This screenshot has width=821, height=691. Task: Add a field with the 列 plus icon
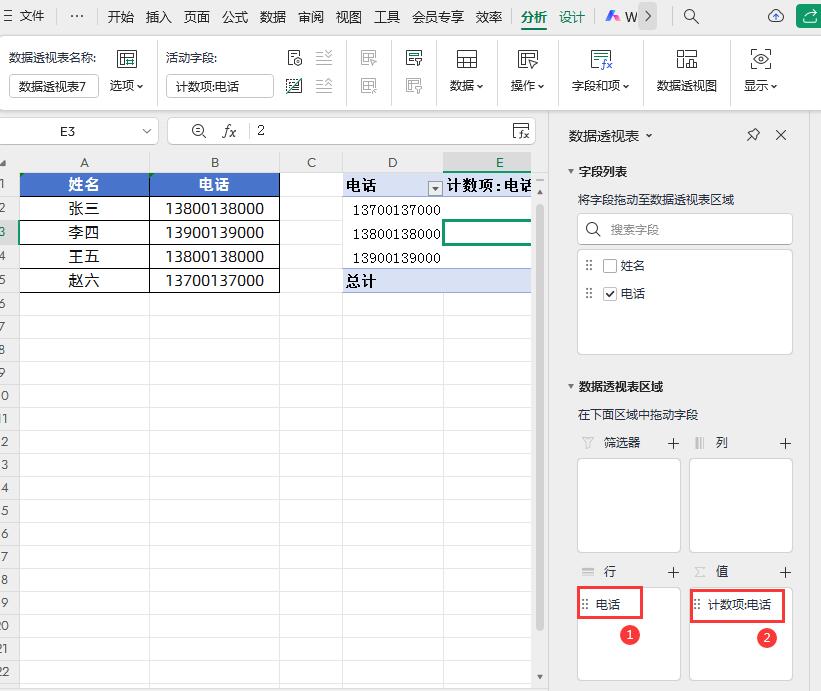coord(785,443)
